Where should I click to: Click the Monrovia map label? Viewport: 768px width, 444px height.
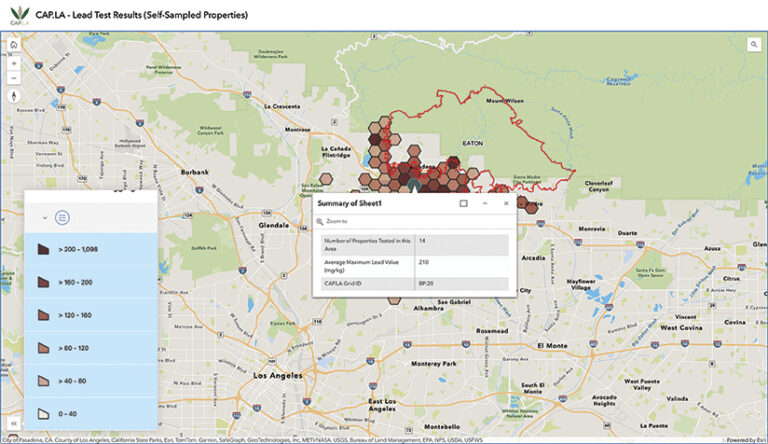(x=592, y=229)
